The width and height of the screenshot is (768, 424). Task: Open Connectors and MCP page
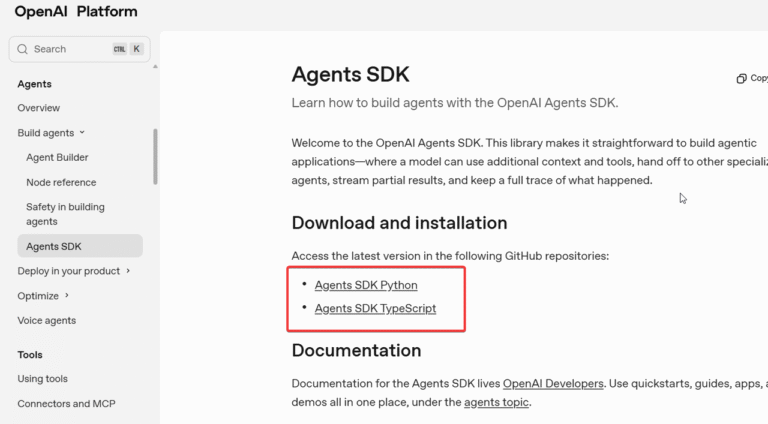click(66, 404)
